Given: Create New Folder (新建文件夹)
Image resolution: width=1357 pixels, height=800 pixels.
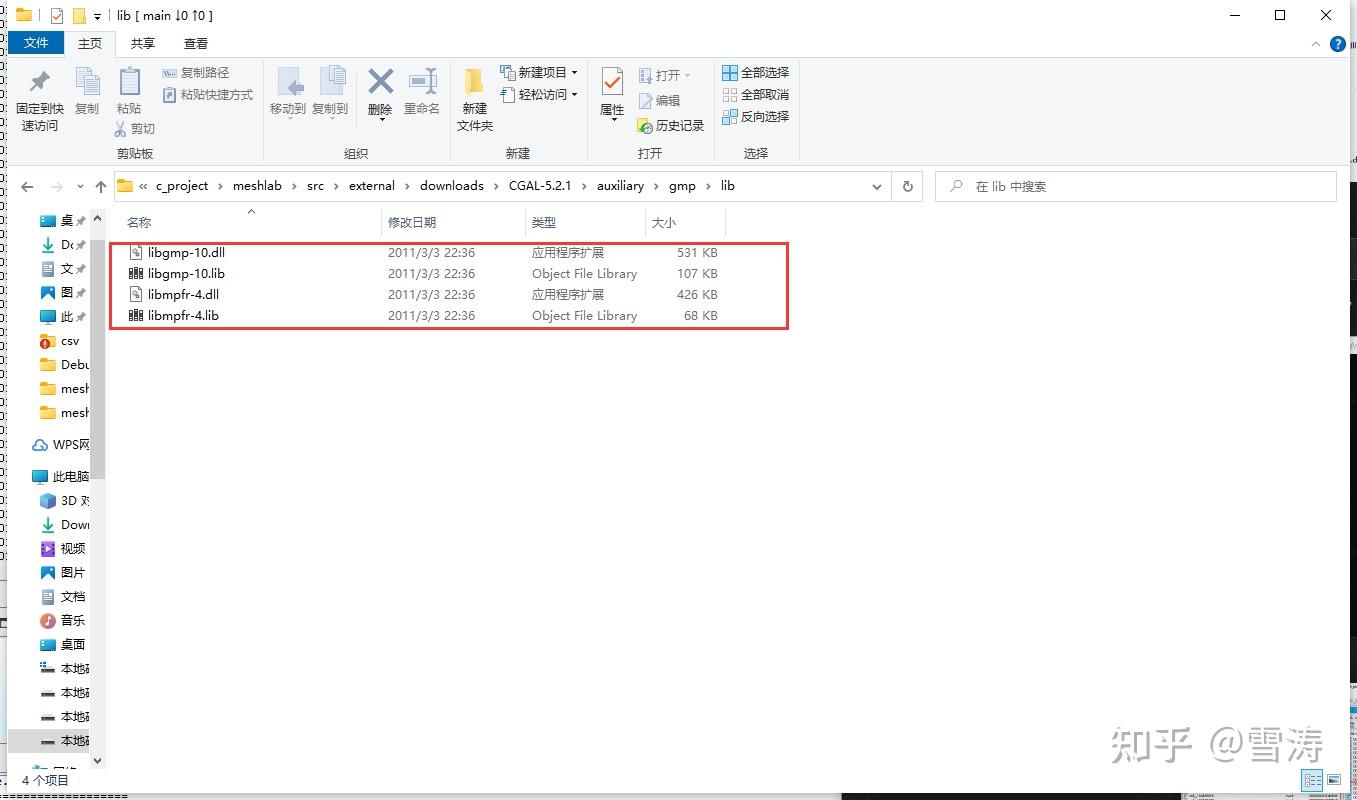Looking at the screenshot, I should 474,99.
